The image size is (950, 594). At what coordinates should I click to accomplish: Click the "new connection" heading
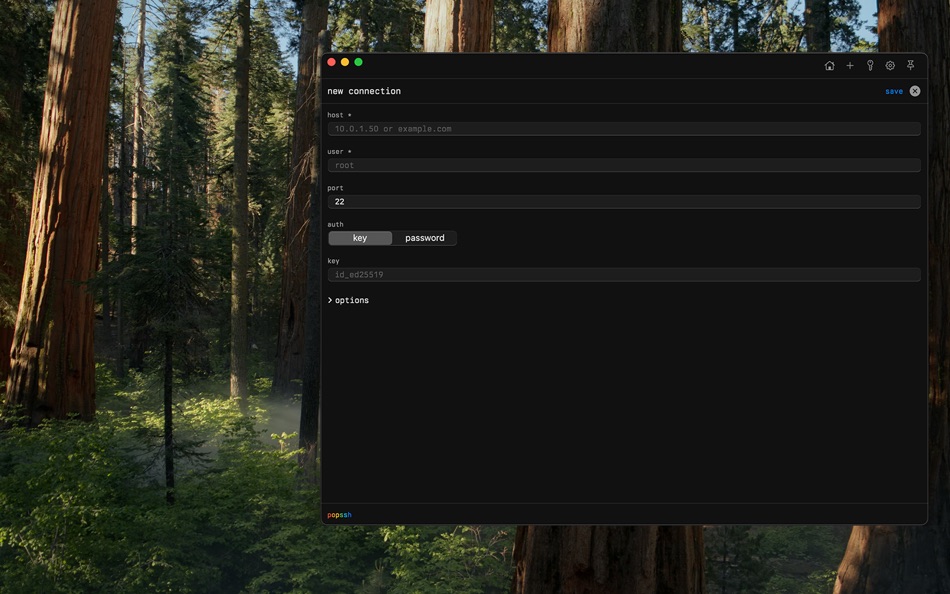(x=364, y=91)
